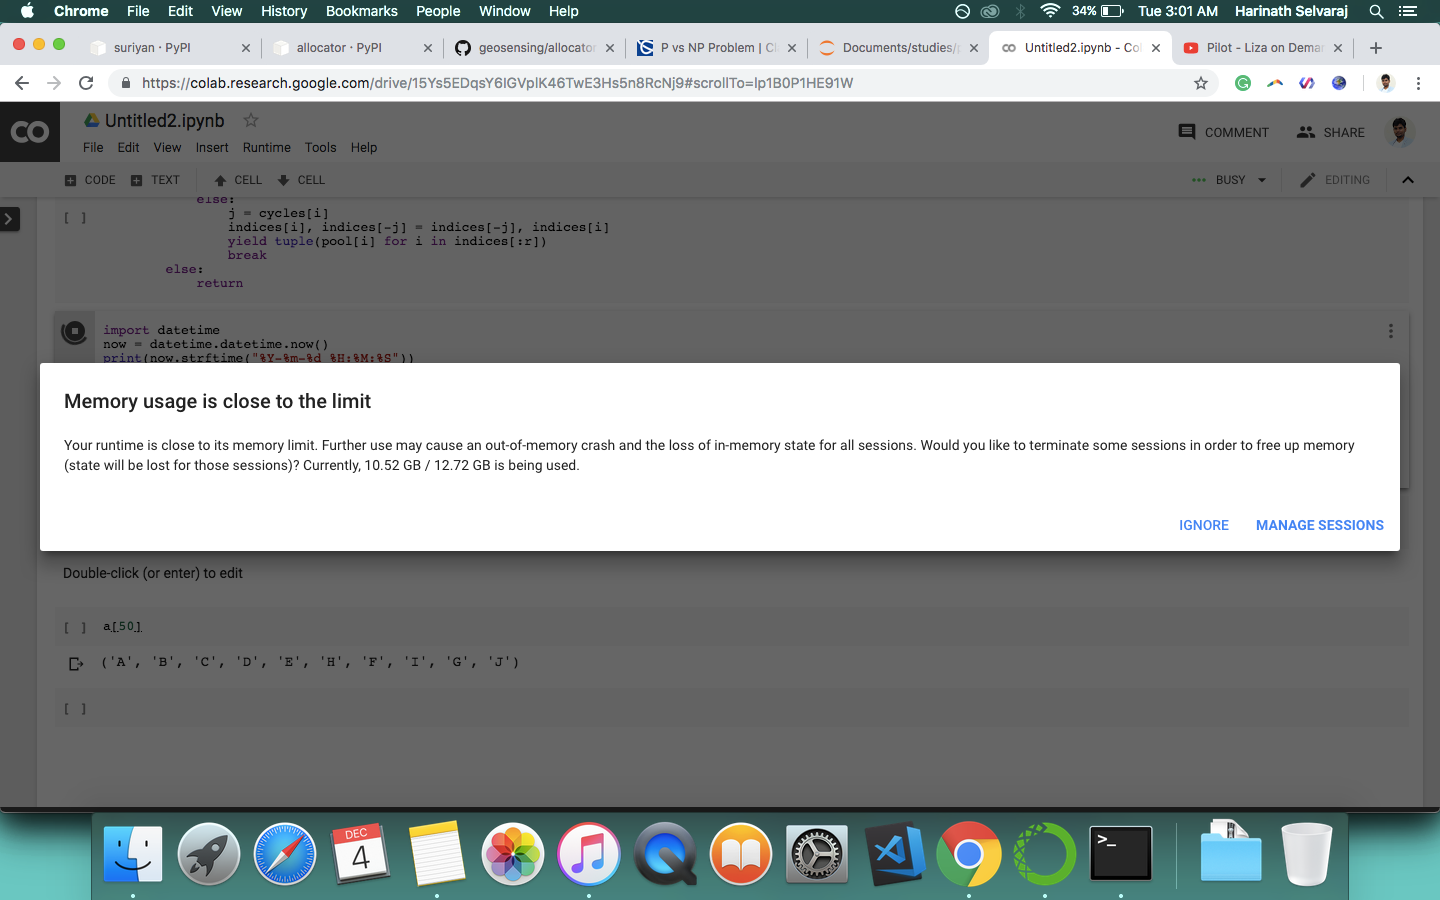Screen dimensions: 1440x900
Task: Open Photos from the Dock
Action: pos(513,854)
